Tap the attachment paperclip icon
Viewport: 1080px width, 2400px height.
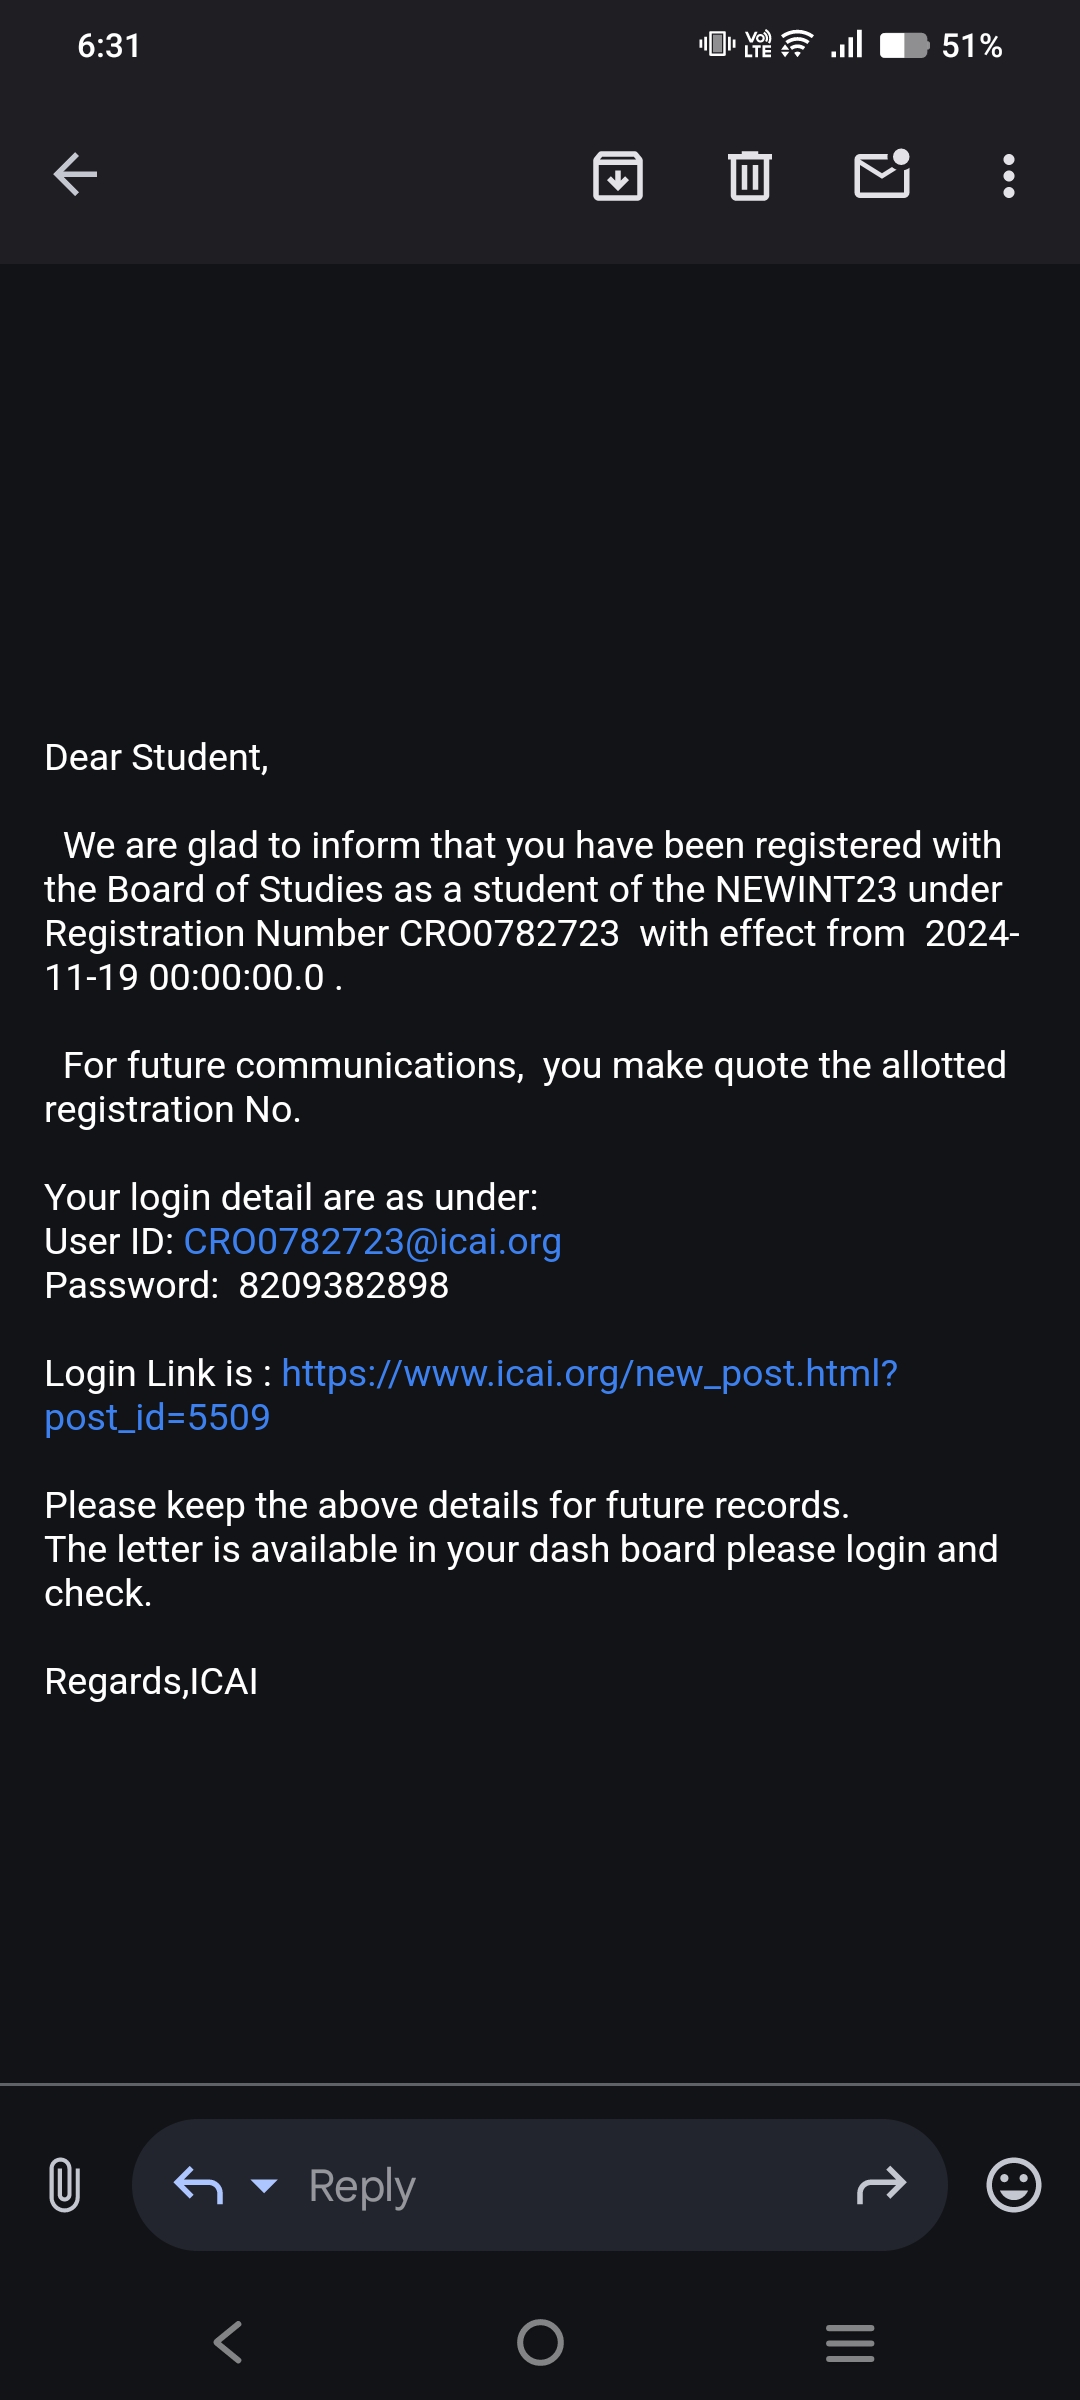64,2185
